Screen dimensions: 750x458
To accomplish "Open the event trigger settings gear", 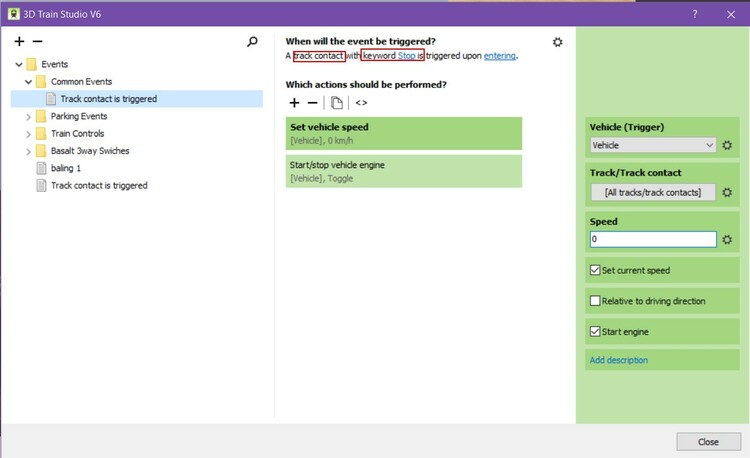I will pyautogui.click(x=557, y=42).
